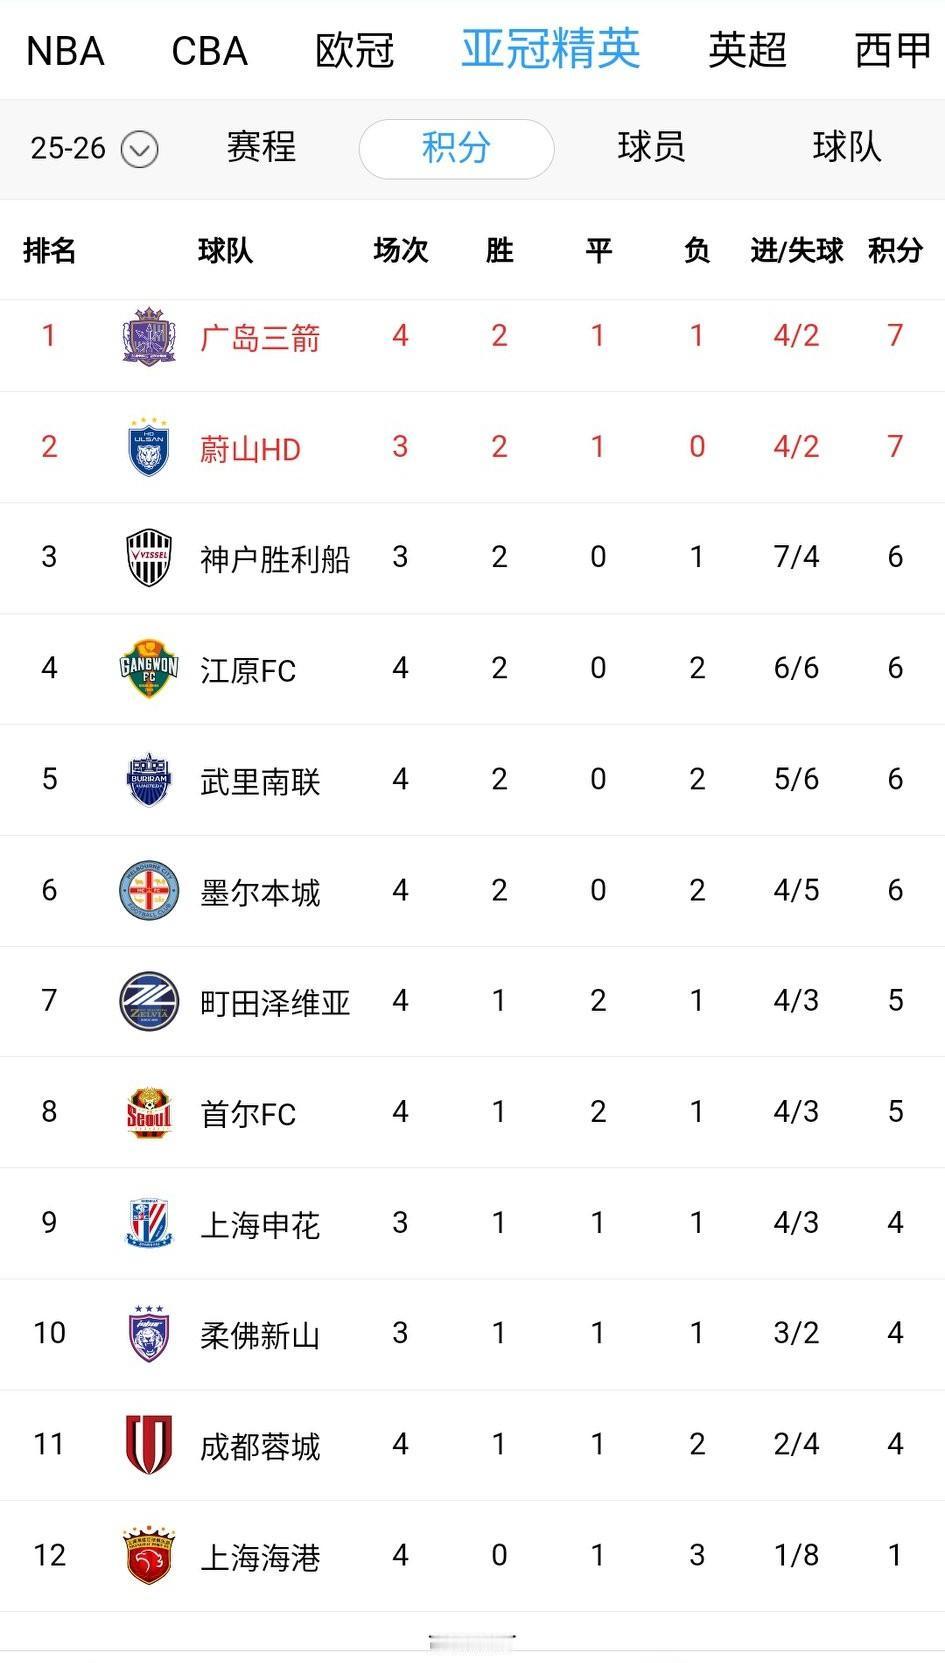Open the 赛程 schedule section
The height and width of the screenshot is (1663, 945).
pos(261,147)
